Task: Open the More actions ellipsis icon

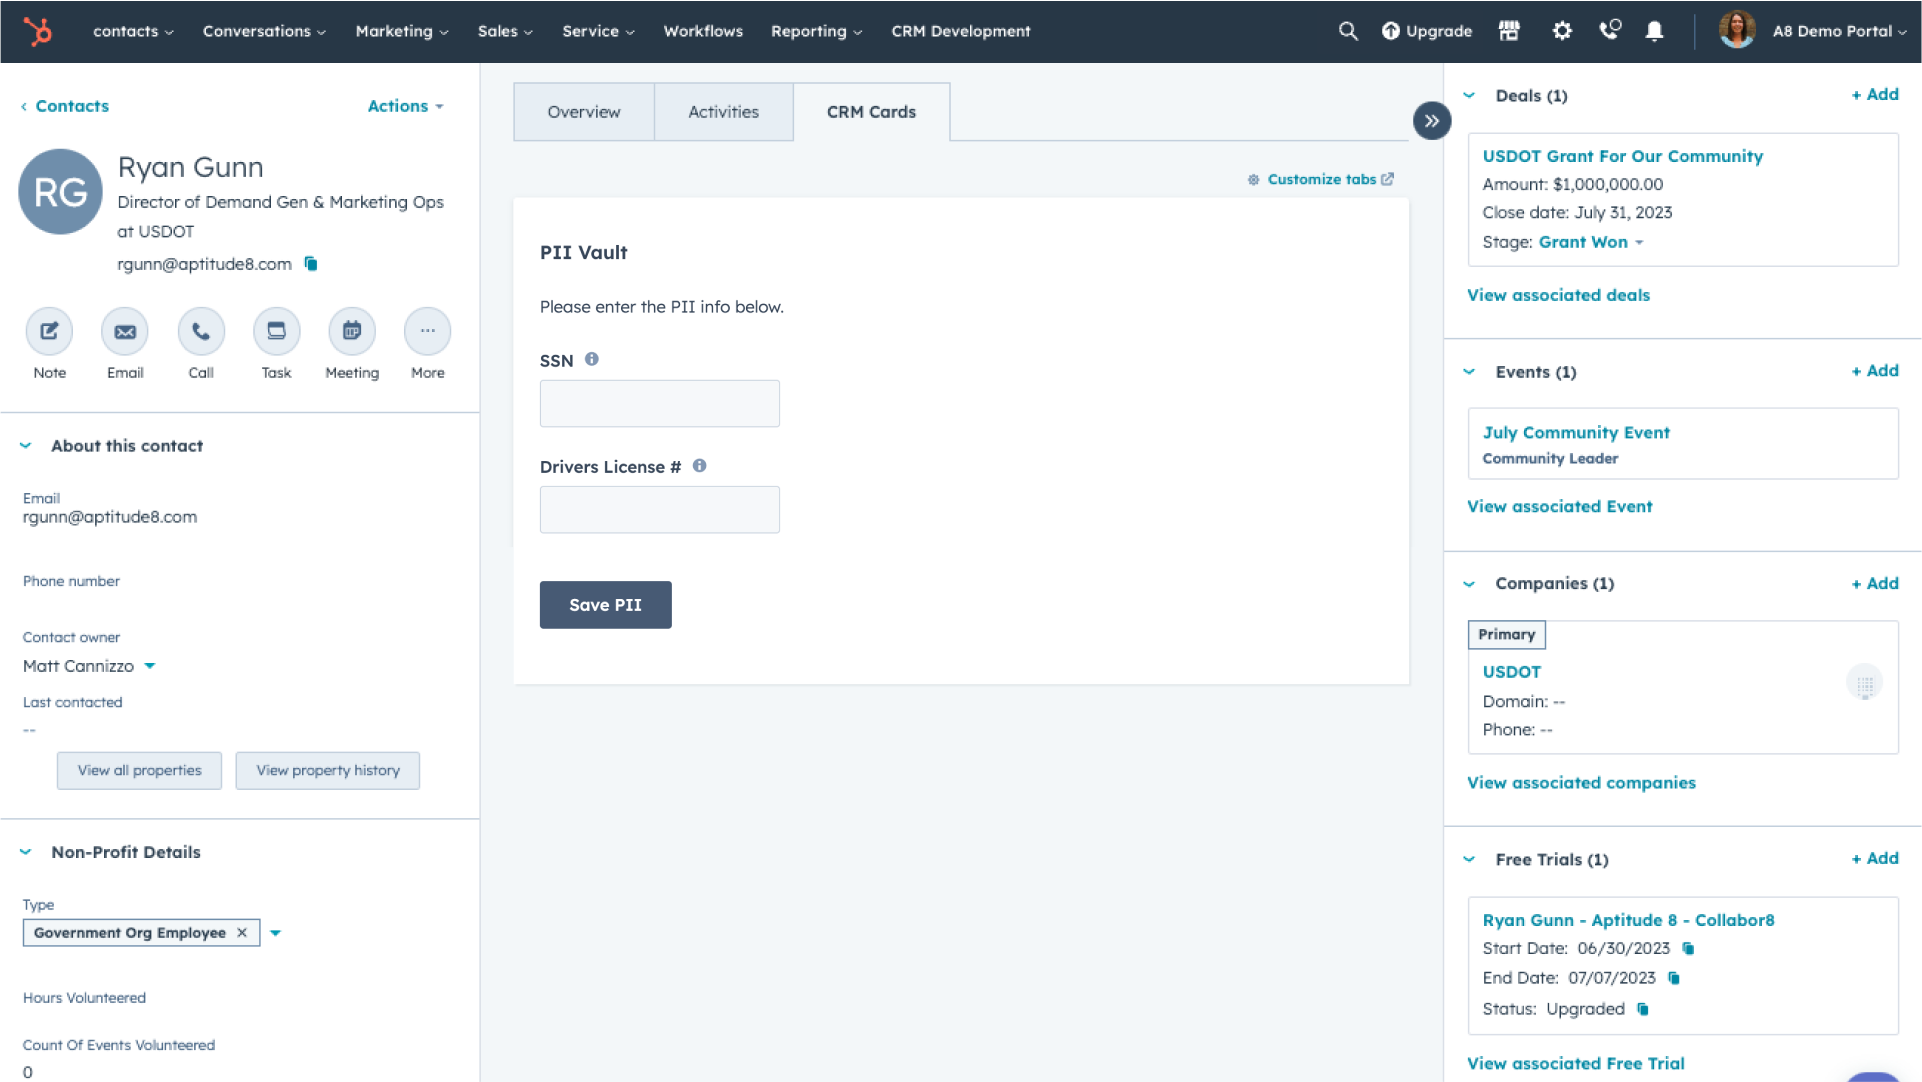Action: [x=428, y=331]
